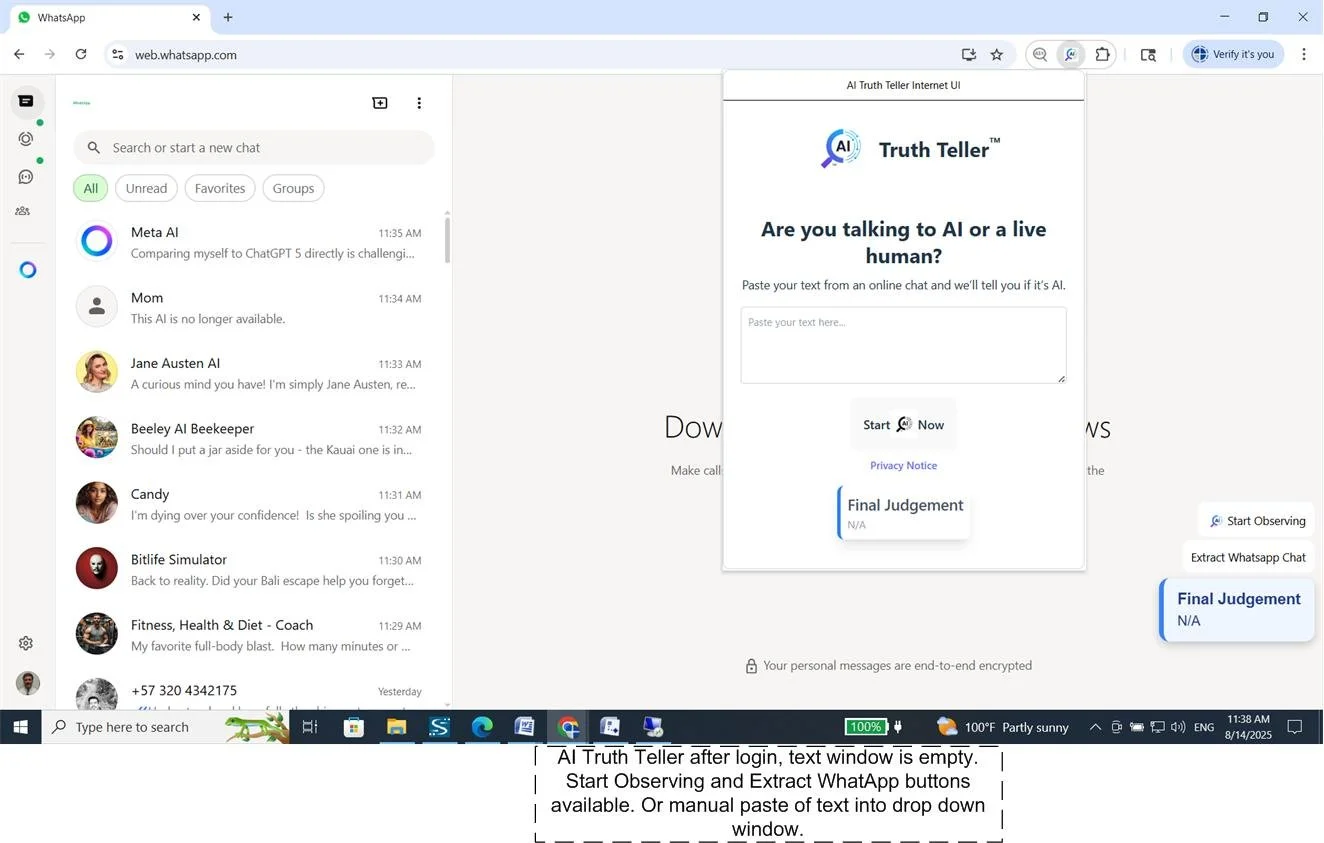Close the WhatsApp browser tab
1324x843 pixels.
coord(196,17)
